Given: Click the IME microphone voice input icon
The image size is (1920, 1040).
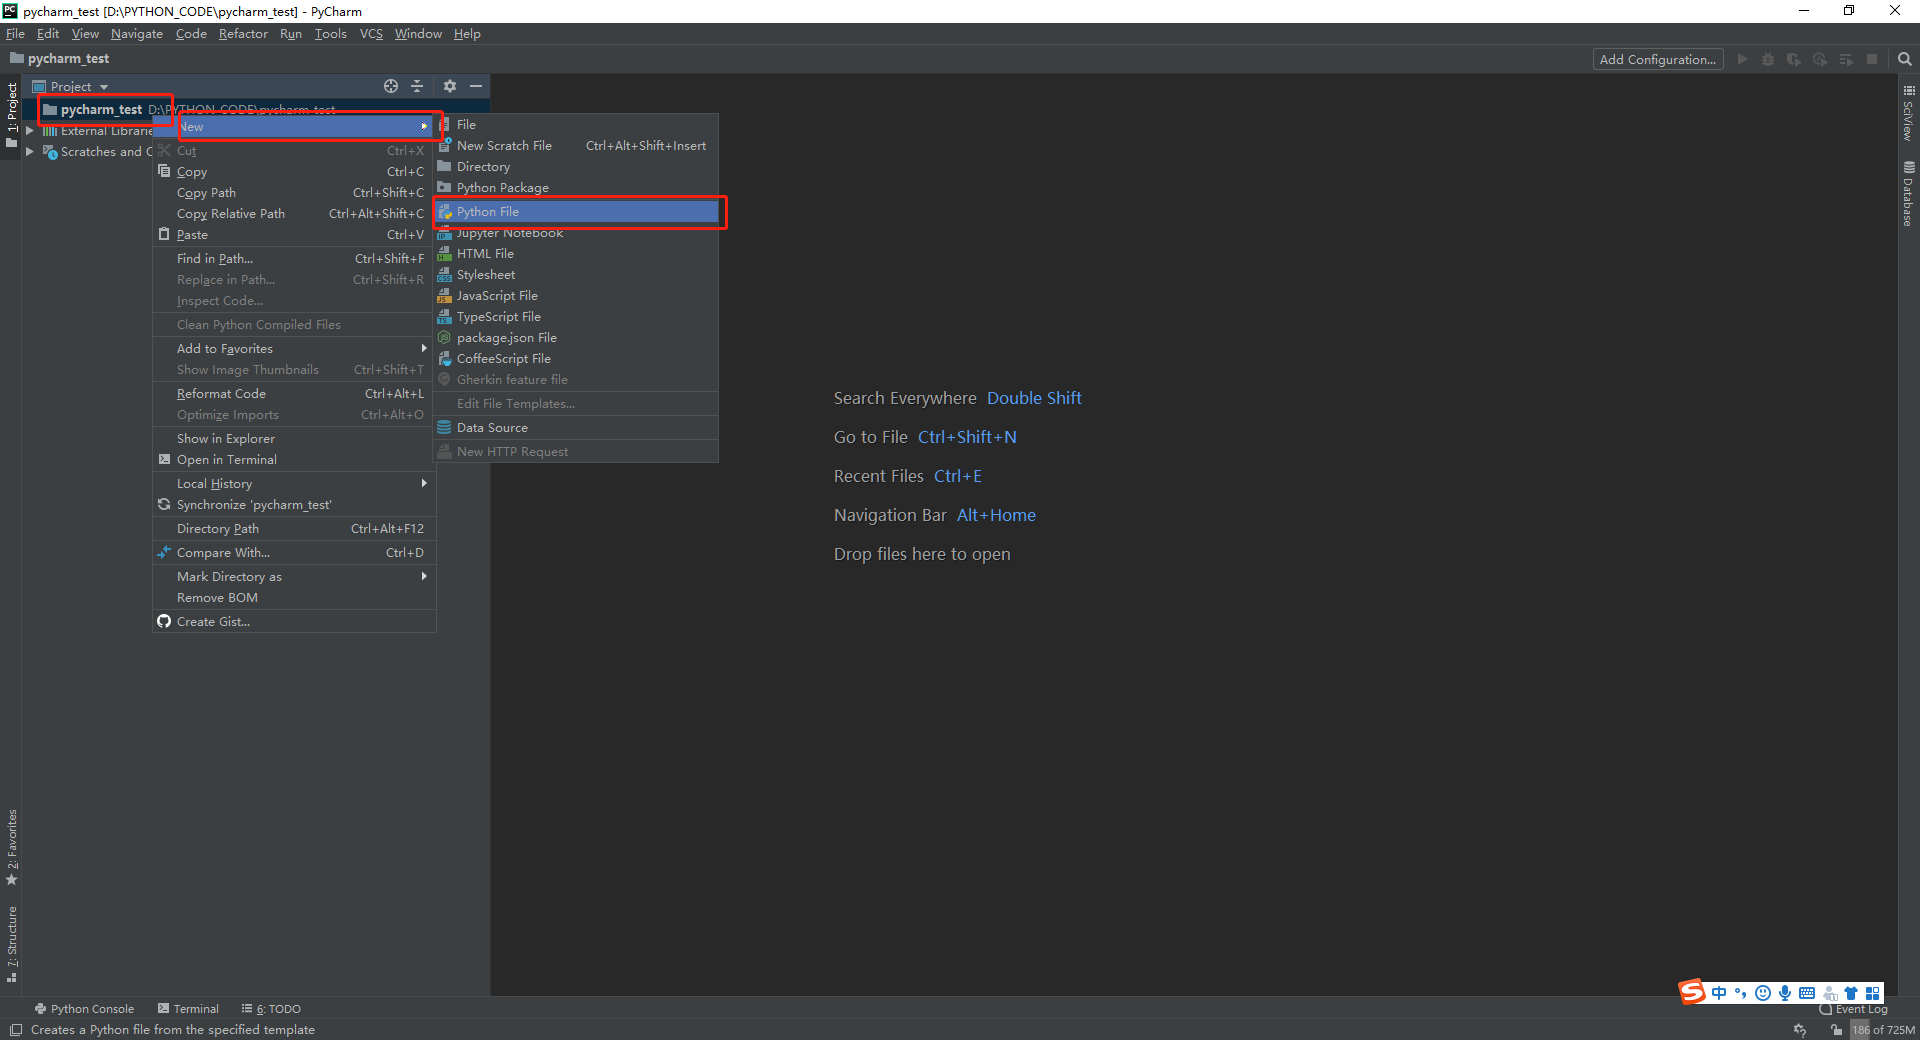Looking at the screenshot, I should pyautogui.click(x=1785, y=993).
